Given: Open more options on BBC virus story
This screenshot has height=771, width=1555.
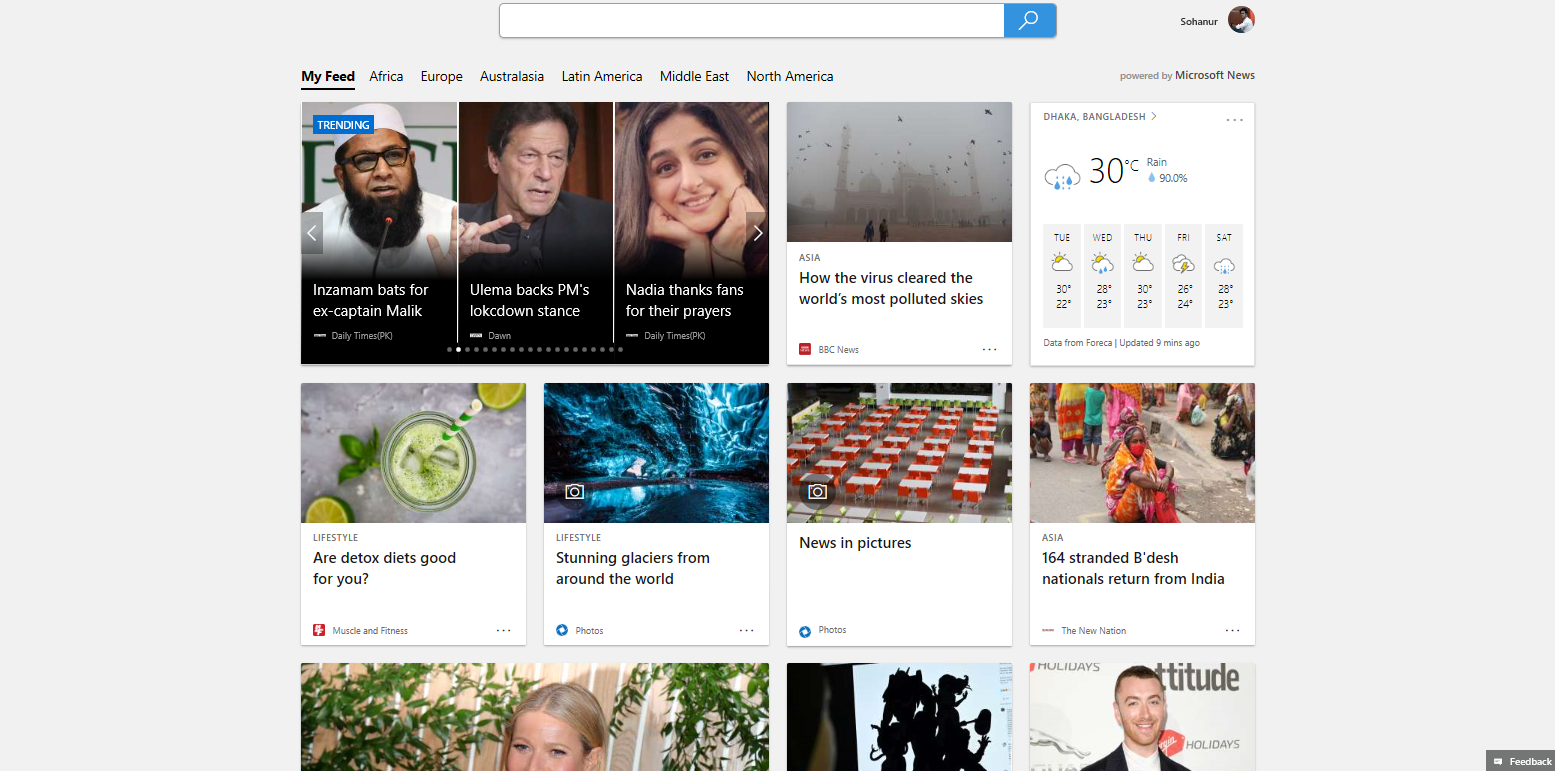Looking at the screenshot, I should (989, 349).
